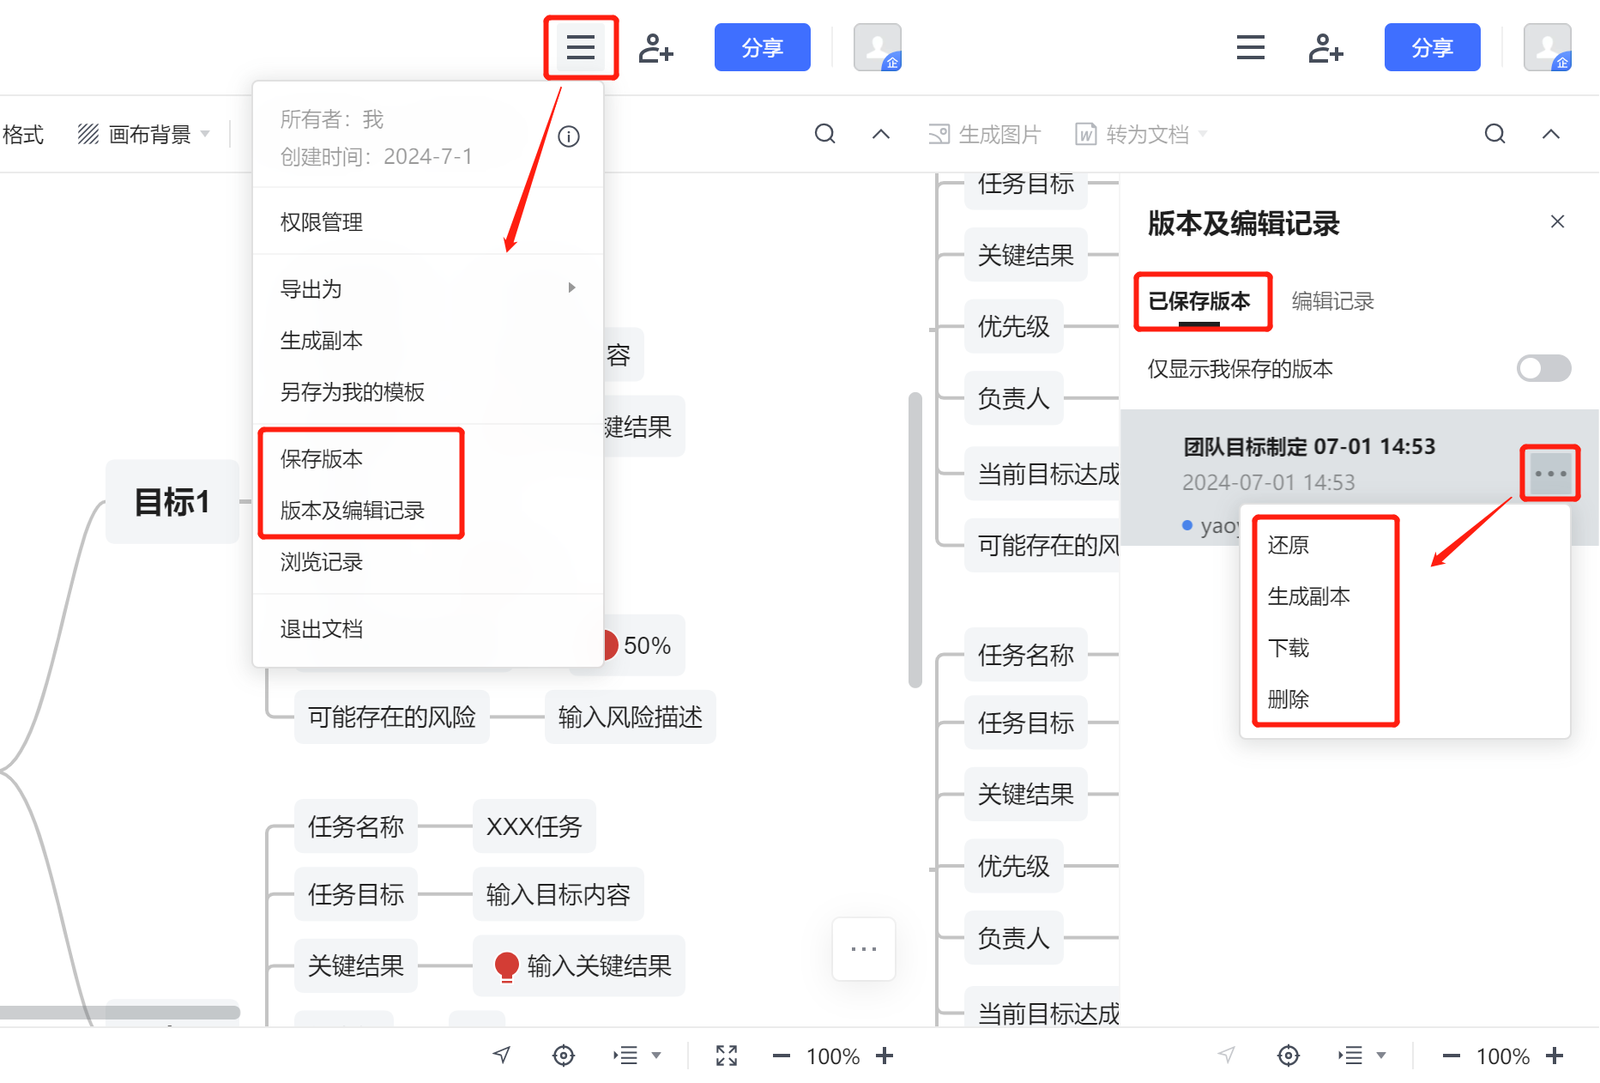
Task: Choose 退出文档 in the document menu
Action: pos(428,629)
